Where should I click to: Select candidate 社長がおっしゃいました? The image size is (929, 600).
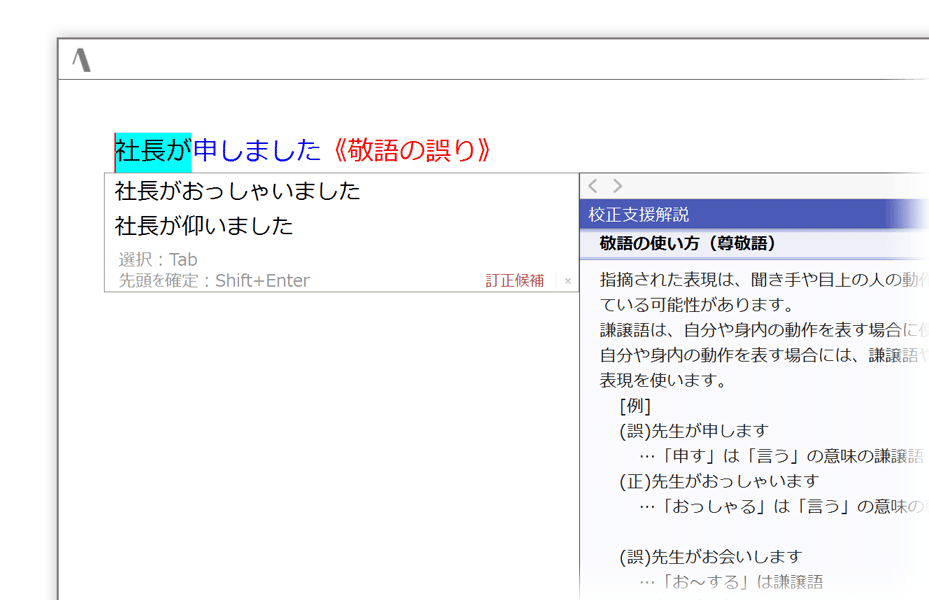pyautogui.click(x=238, y=191)
